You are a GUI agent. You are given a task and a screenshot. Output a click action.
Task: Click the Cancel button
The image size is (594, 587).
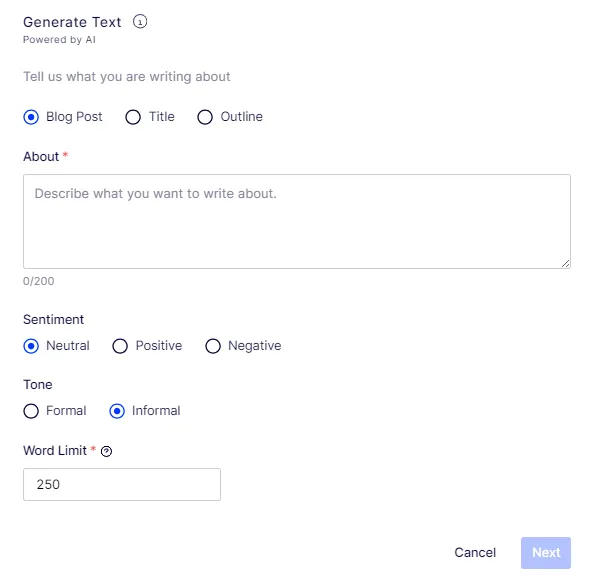[475, 553]
